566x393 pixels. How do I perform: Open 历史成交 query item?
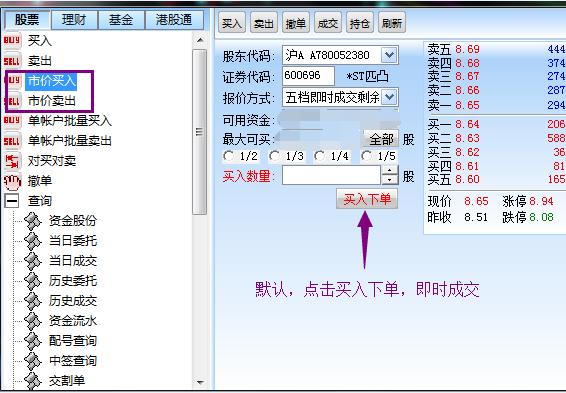click(x=73, y=301)
